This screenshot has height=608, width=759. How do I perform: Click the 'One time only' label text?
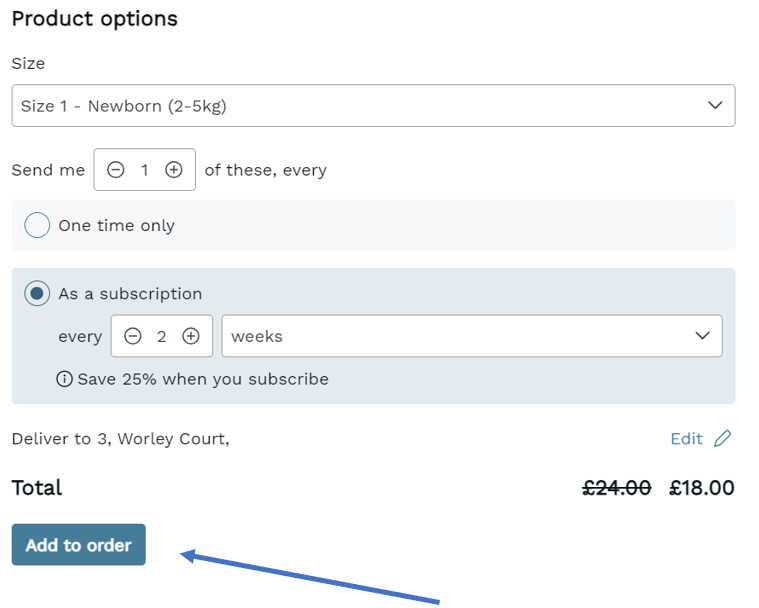(117, 226)
